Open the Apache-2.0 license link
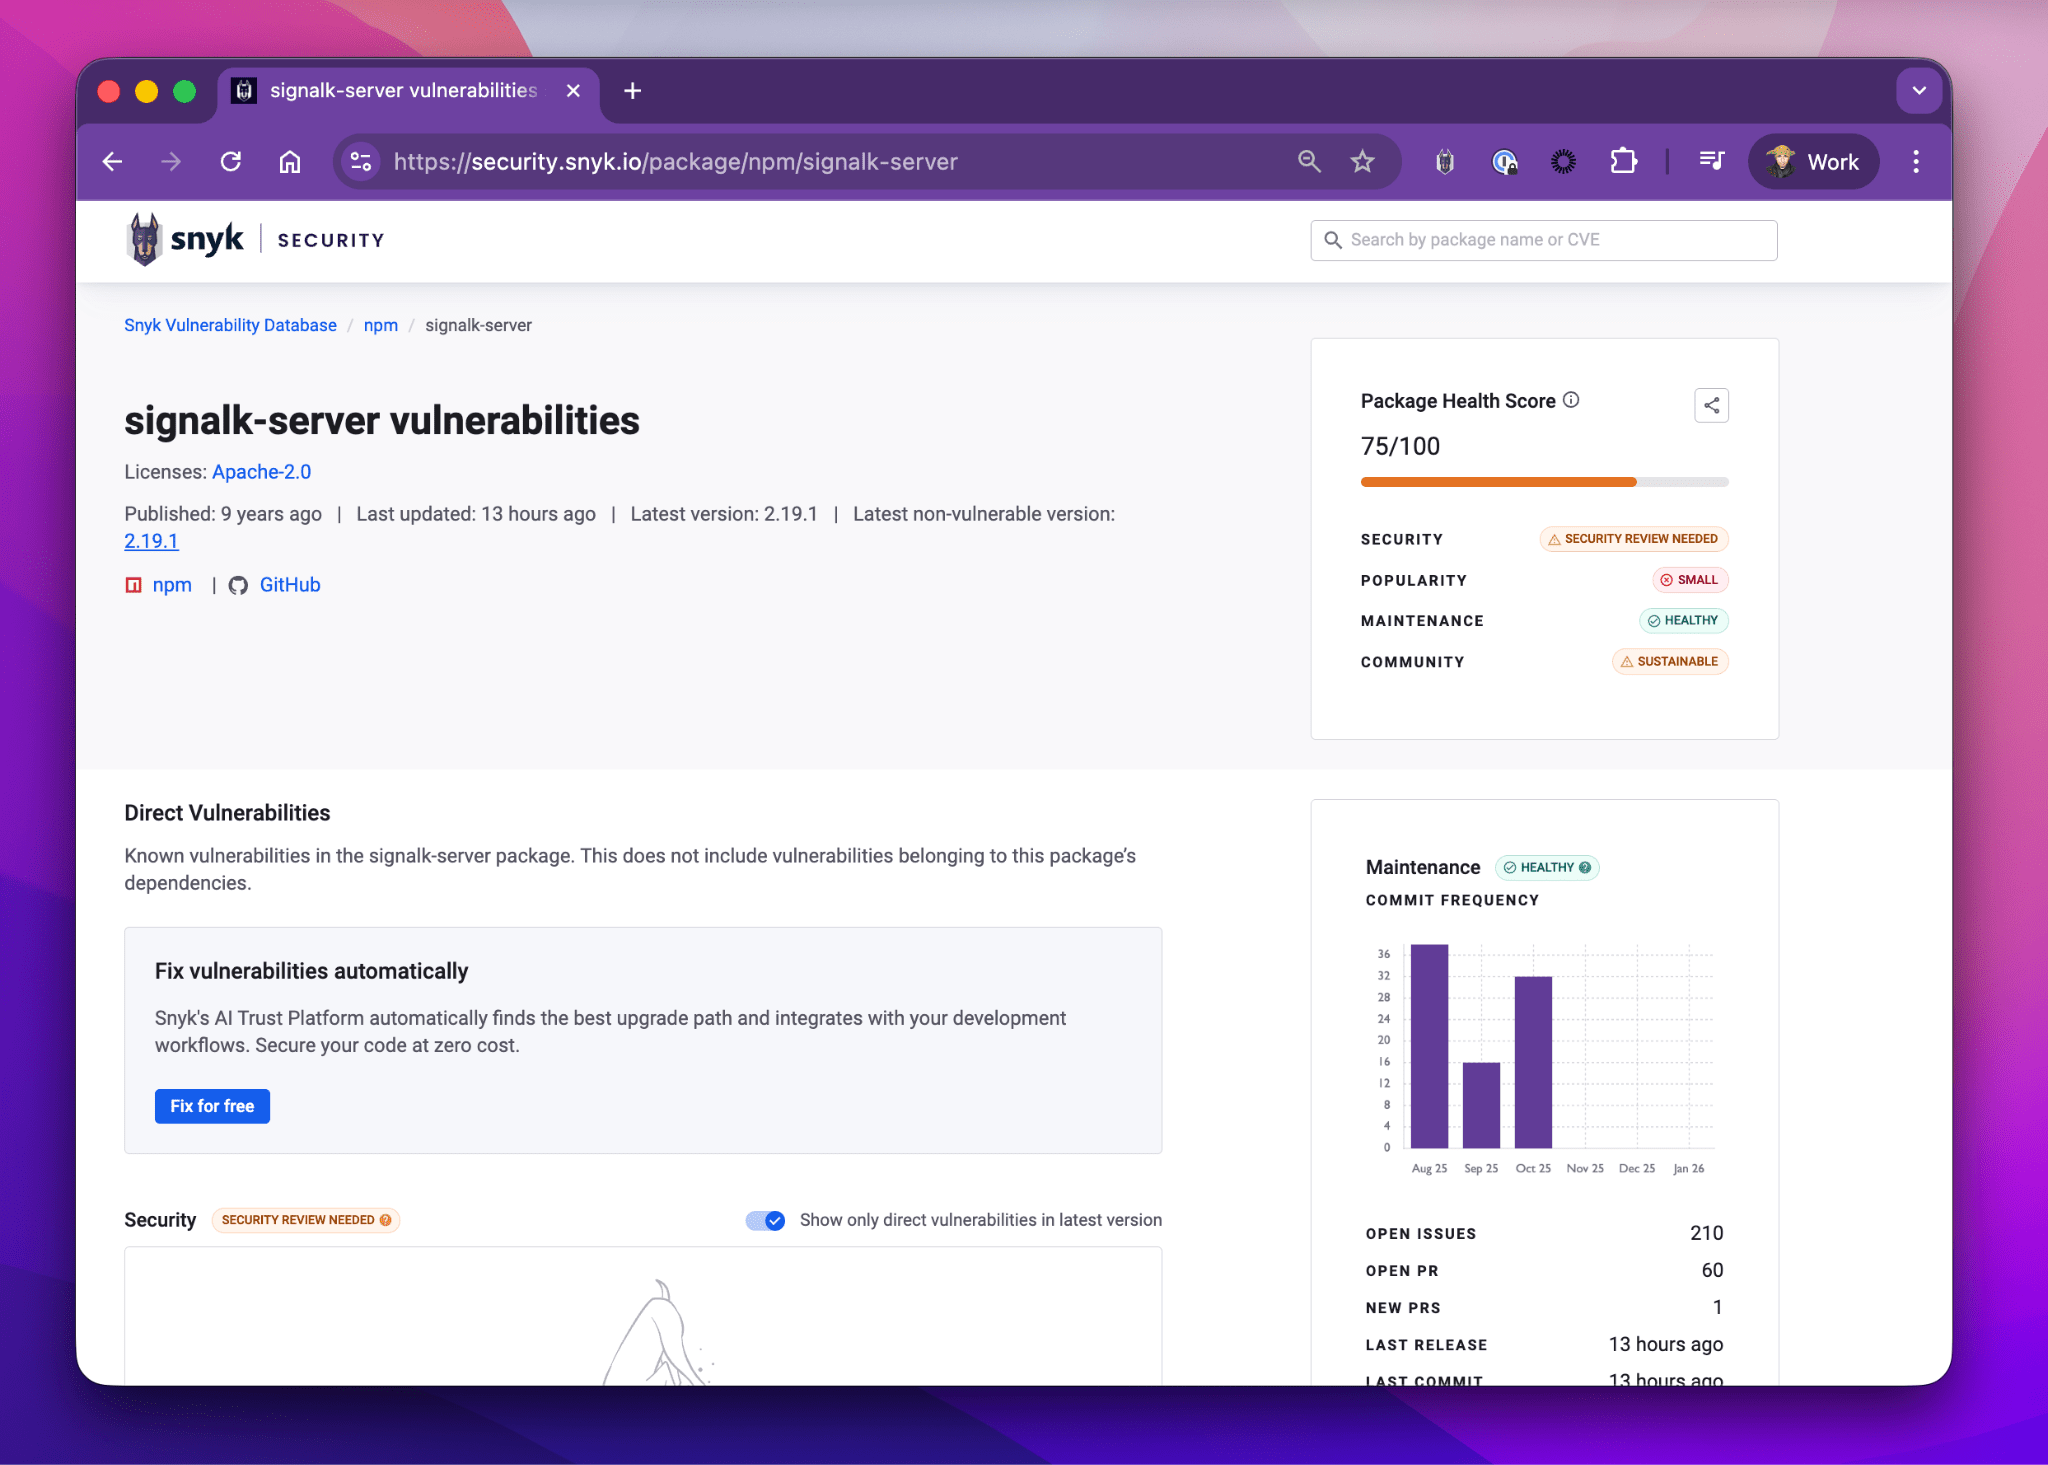Image resolution: width=2048 pixels, height=1465 pixels. point(261,472)
